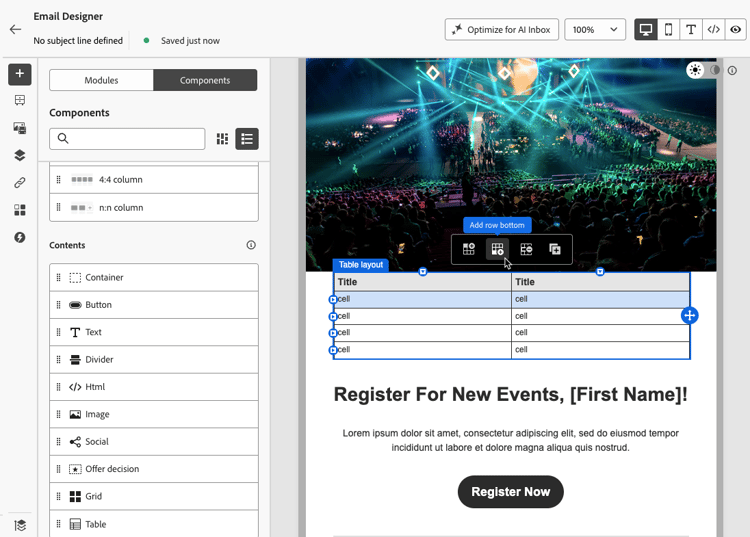This screenshot has height=537, width=750.
Task: Click the duplicate row table icon
Action: [555, 249]
